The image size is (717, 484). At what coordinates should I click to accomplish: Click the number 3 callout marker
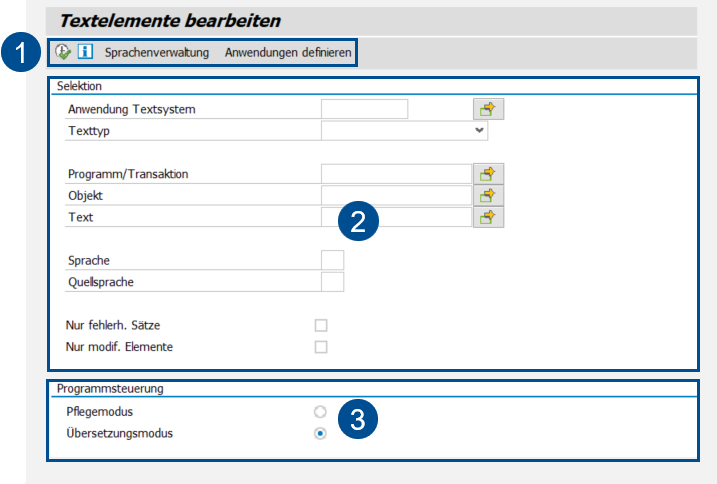coord(357,421)
